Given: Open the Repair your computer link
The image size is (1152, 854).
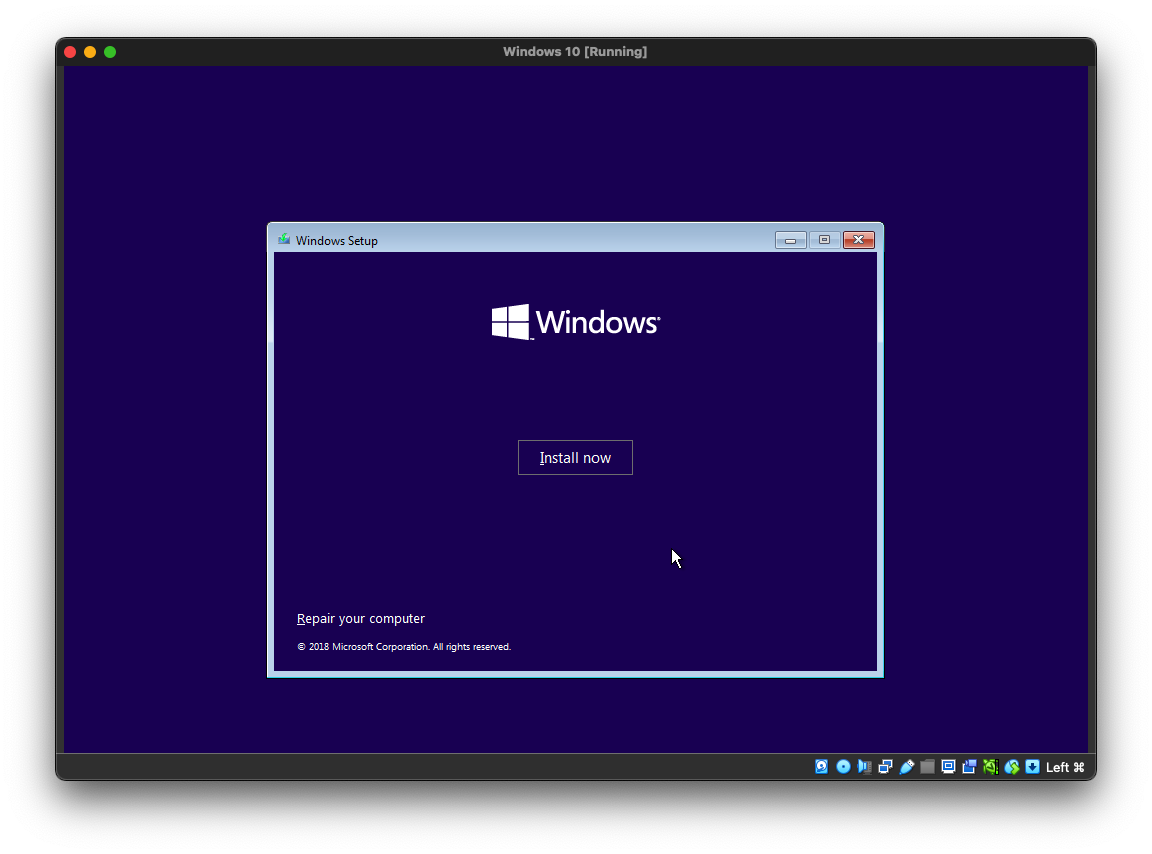Looking at the screenshot, I should (x=361, y=619).
